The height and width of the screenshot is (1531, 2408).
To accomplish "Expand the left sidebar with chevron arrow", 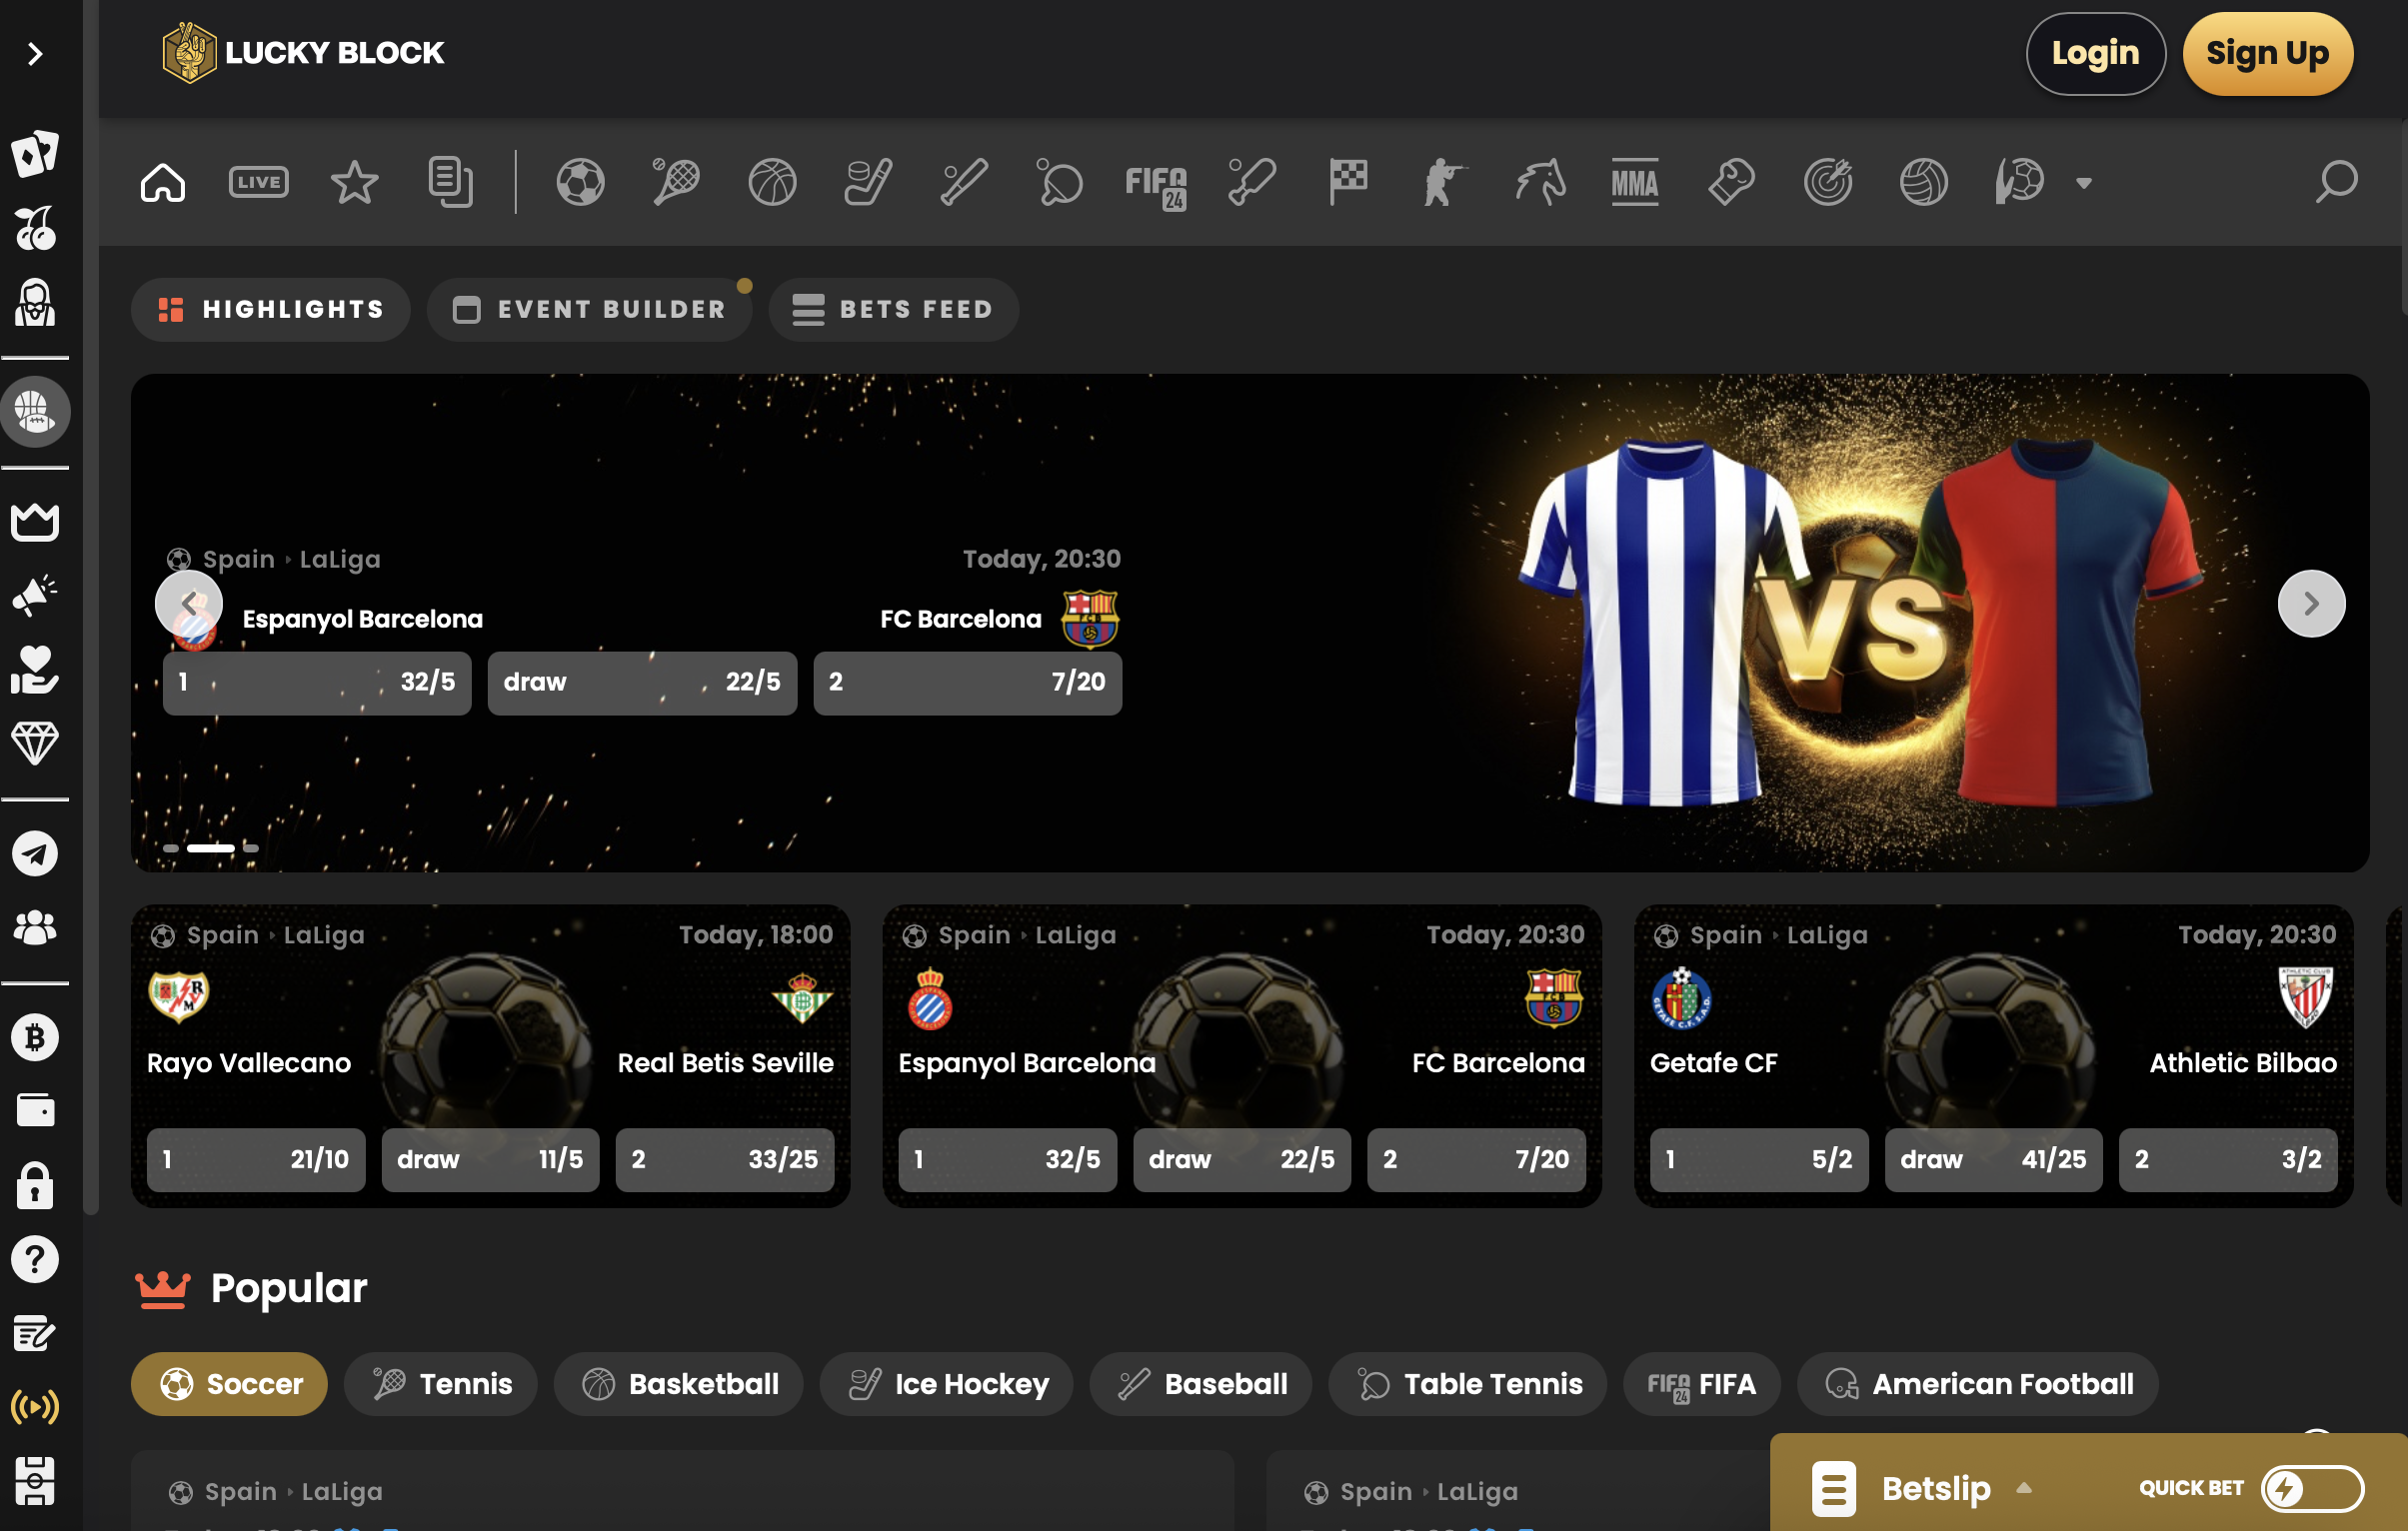I will click(x=35, y=53).
